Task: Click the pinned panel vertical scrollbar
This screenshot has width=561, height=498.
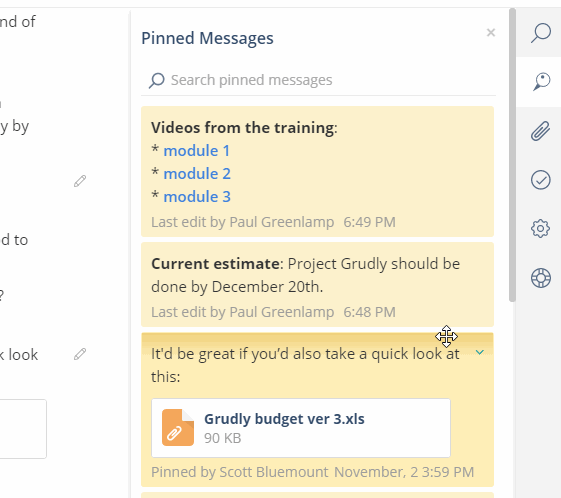Action: [x=512, y=155]
